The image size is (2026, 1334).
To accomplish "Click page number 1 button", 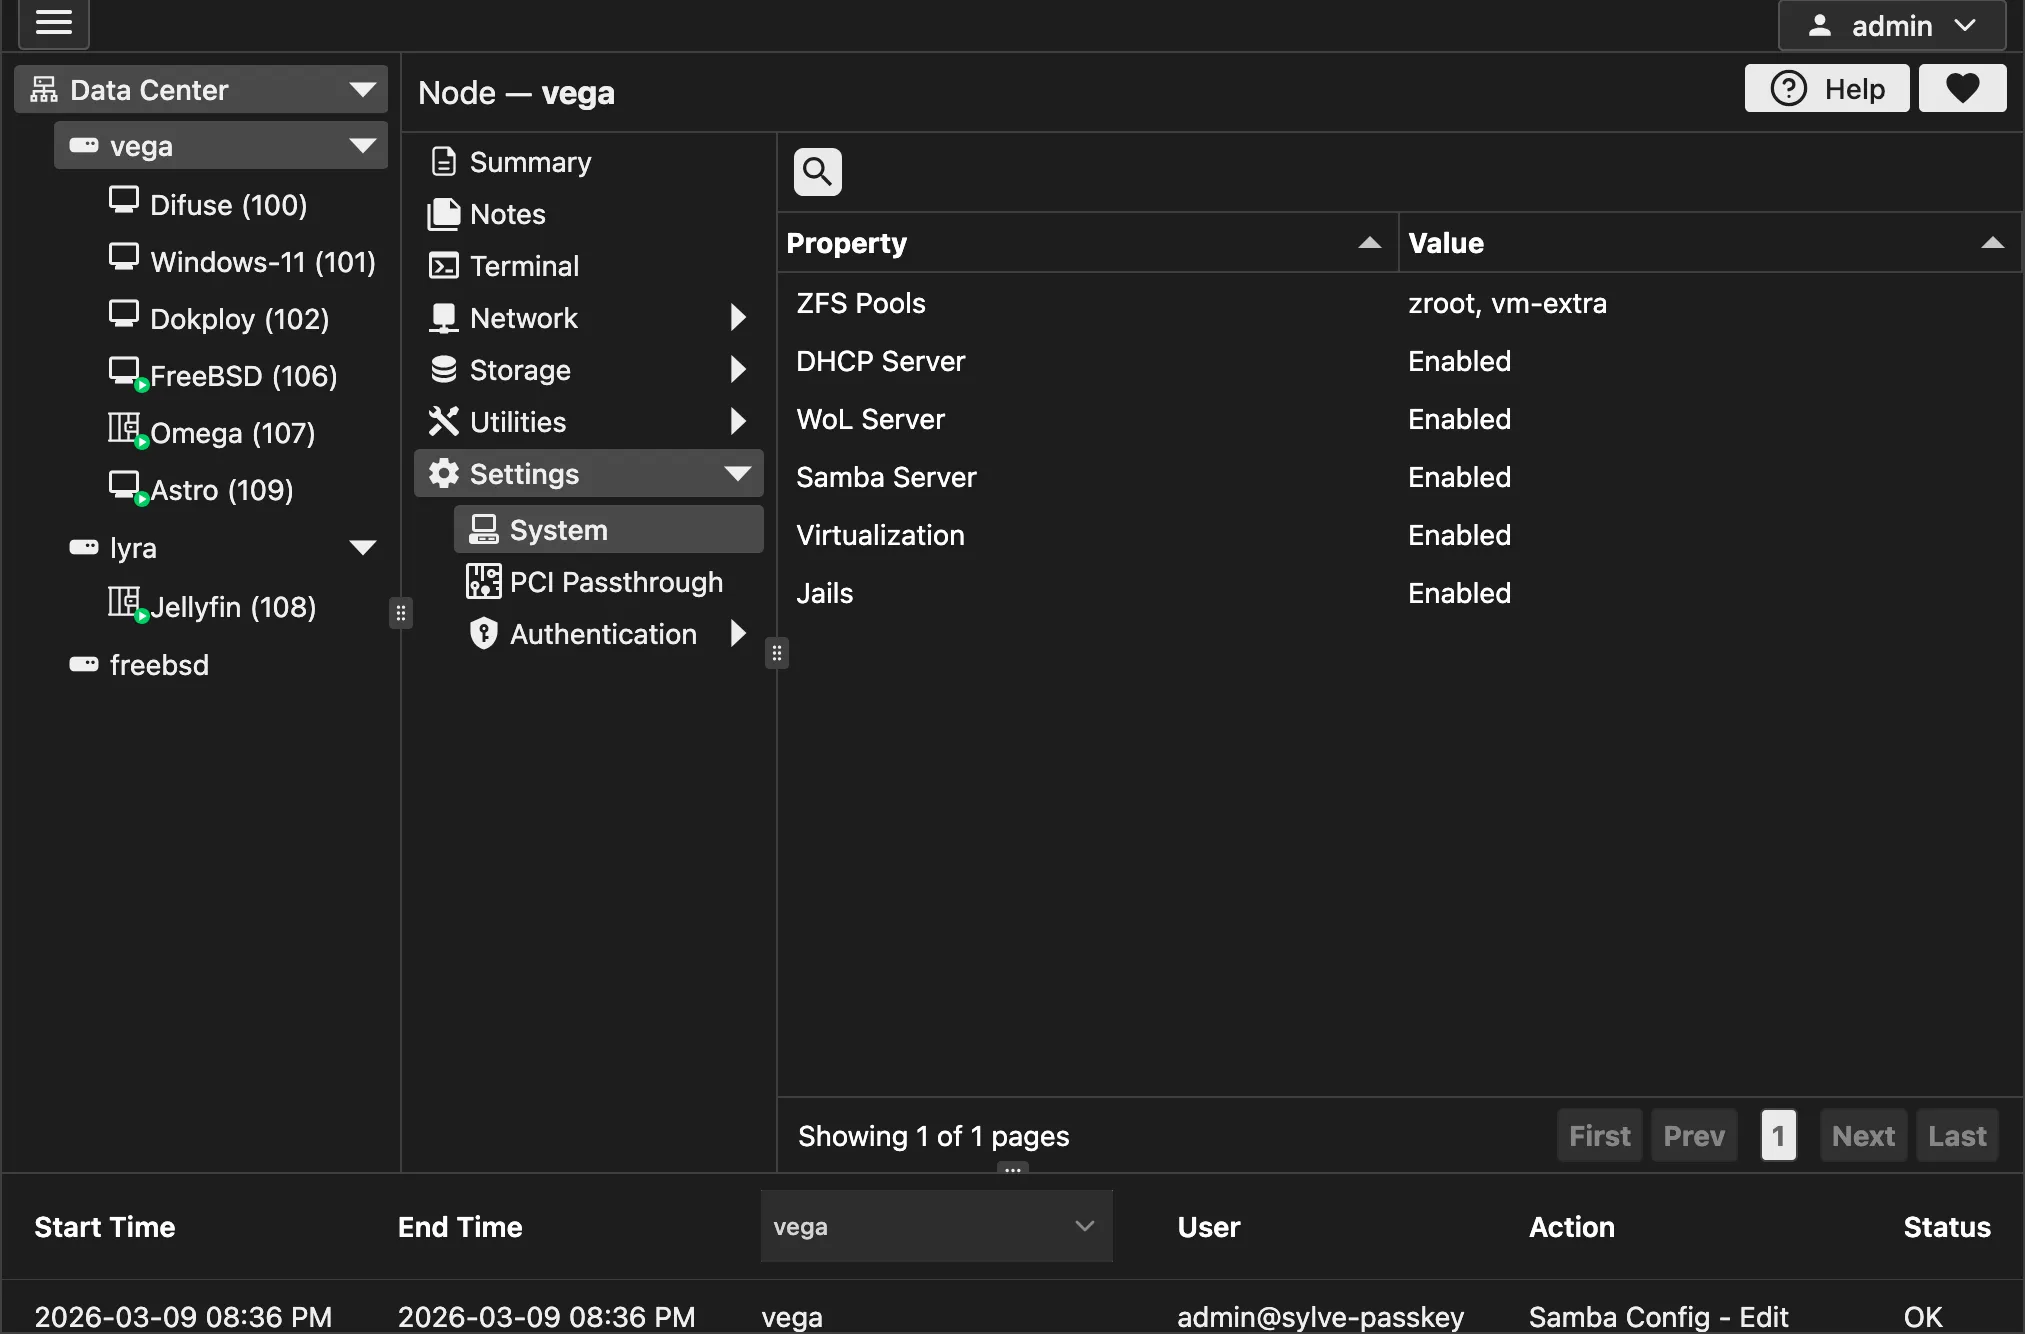I will pyautogui.click(x=1778, y=1136).
